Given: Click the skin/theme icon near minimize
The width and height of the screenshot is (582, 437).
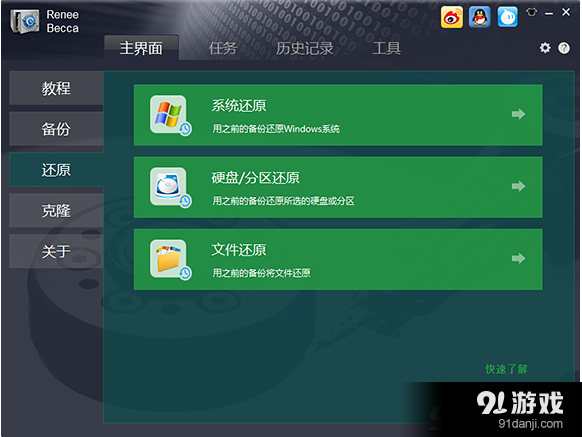Looking at the screenshot, I should pyautogui.click(x=532, y=12).
